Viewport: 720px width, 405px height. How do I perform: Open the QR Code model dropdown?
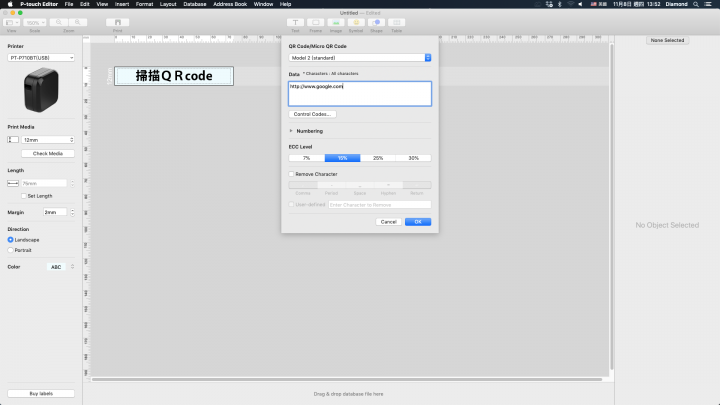click(360, 58)
